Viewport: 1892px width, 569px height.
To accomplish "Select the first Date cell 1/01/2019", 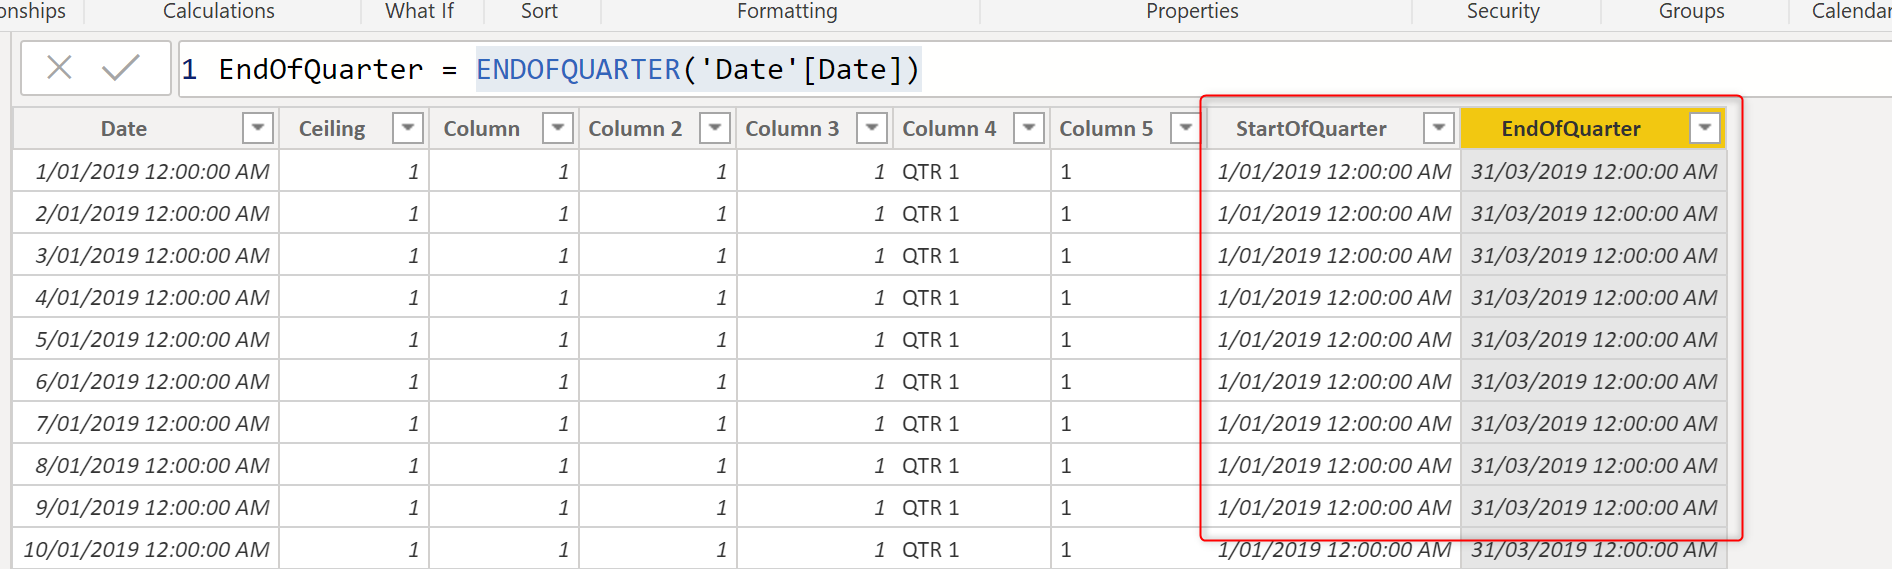I will [152, 172].
